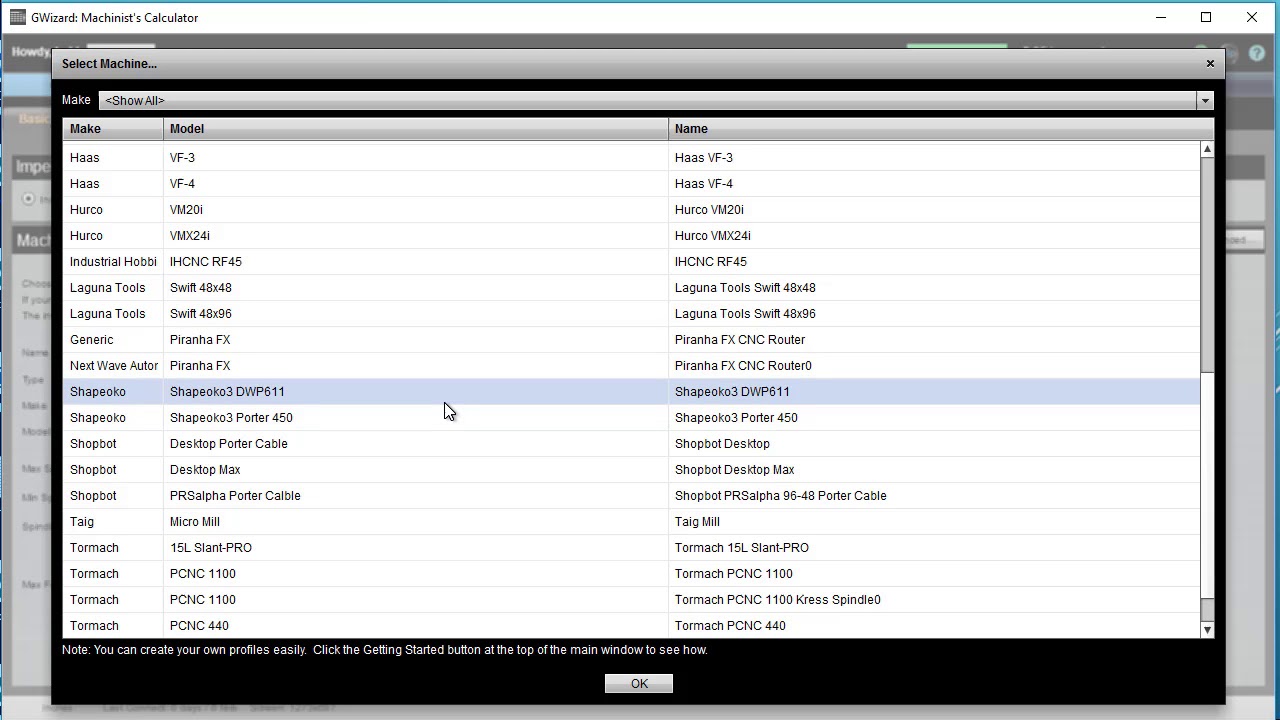Close the GWizard main window
This screenshot has width=1280, height=720.
[x=1252, y=17]
